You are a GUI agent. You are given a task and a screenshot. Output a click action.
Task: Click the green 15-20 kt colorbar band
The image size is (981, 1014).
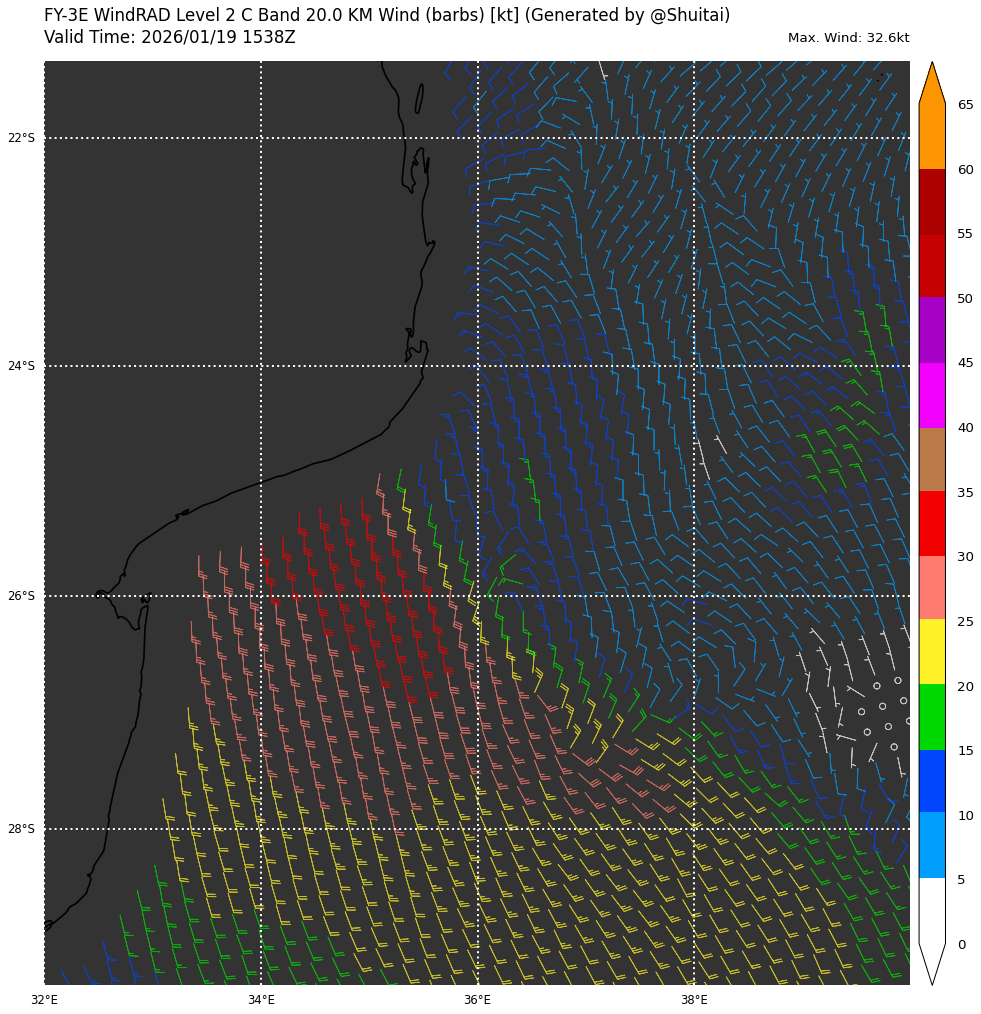click(x=932, y=717)
